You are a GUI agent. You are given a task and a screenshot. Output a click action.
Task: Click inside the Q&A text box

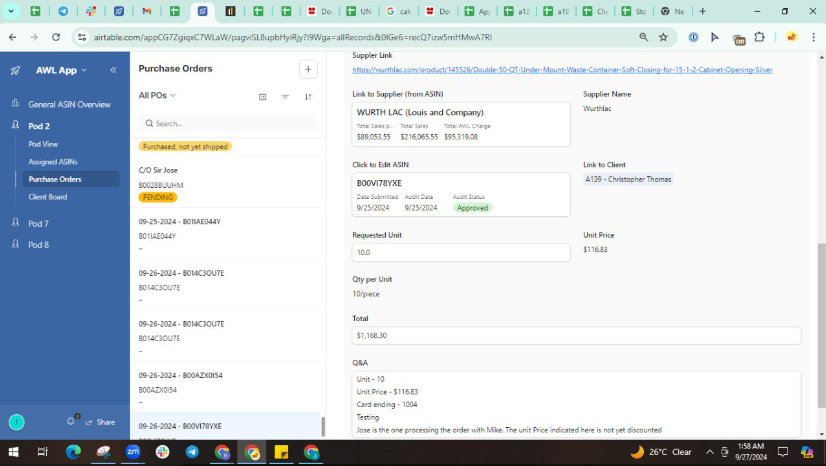[576, 404]
